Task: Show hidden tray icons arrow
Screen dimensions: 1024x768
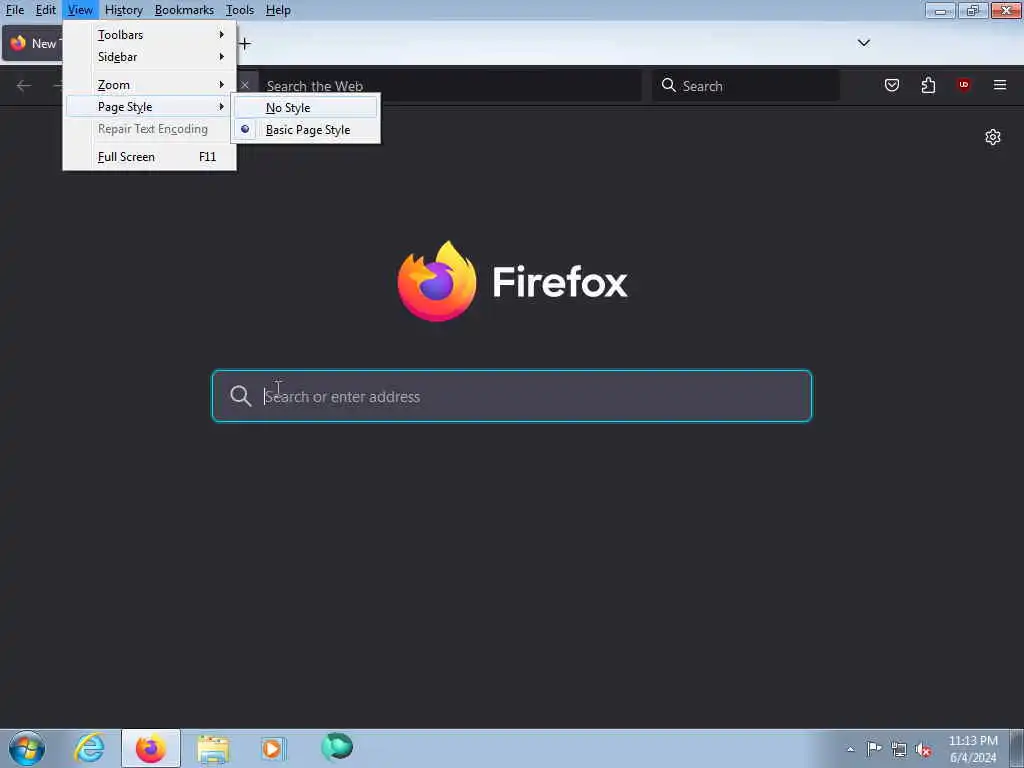Action: [x=850, y=750]
